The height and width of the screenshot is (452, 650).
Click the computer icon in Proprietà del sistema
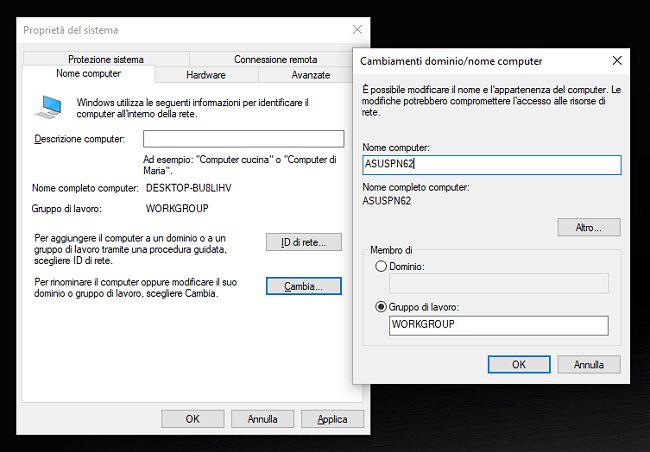click(49, 107)
